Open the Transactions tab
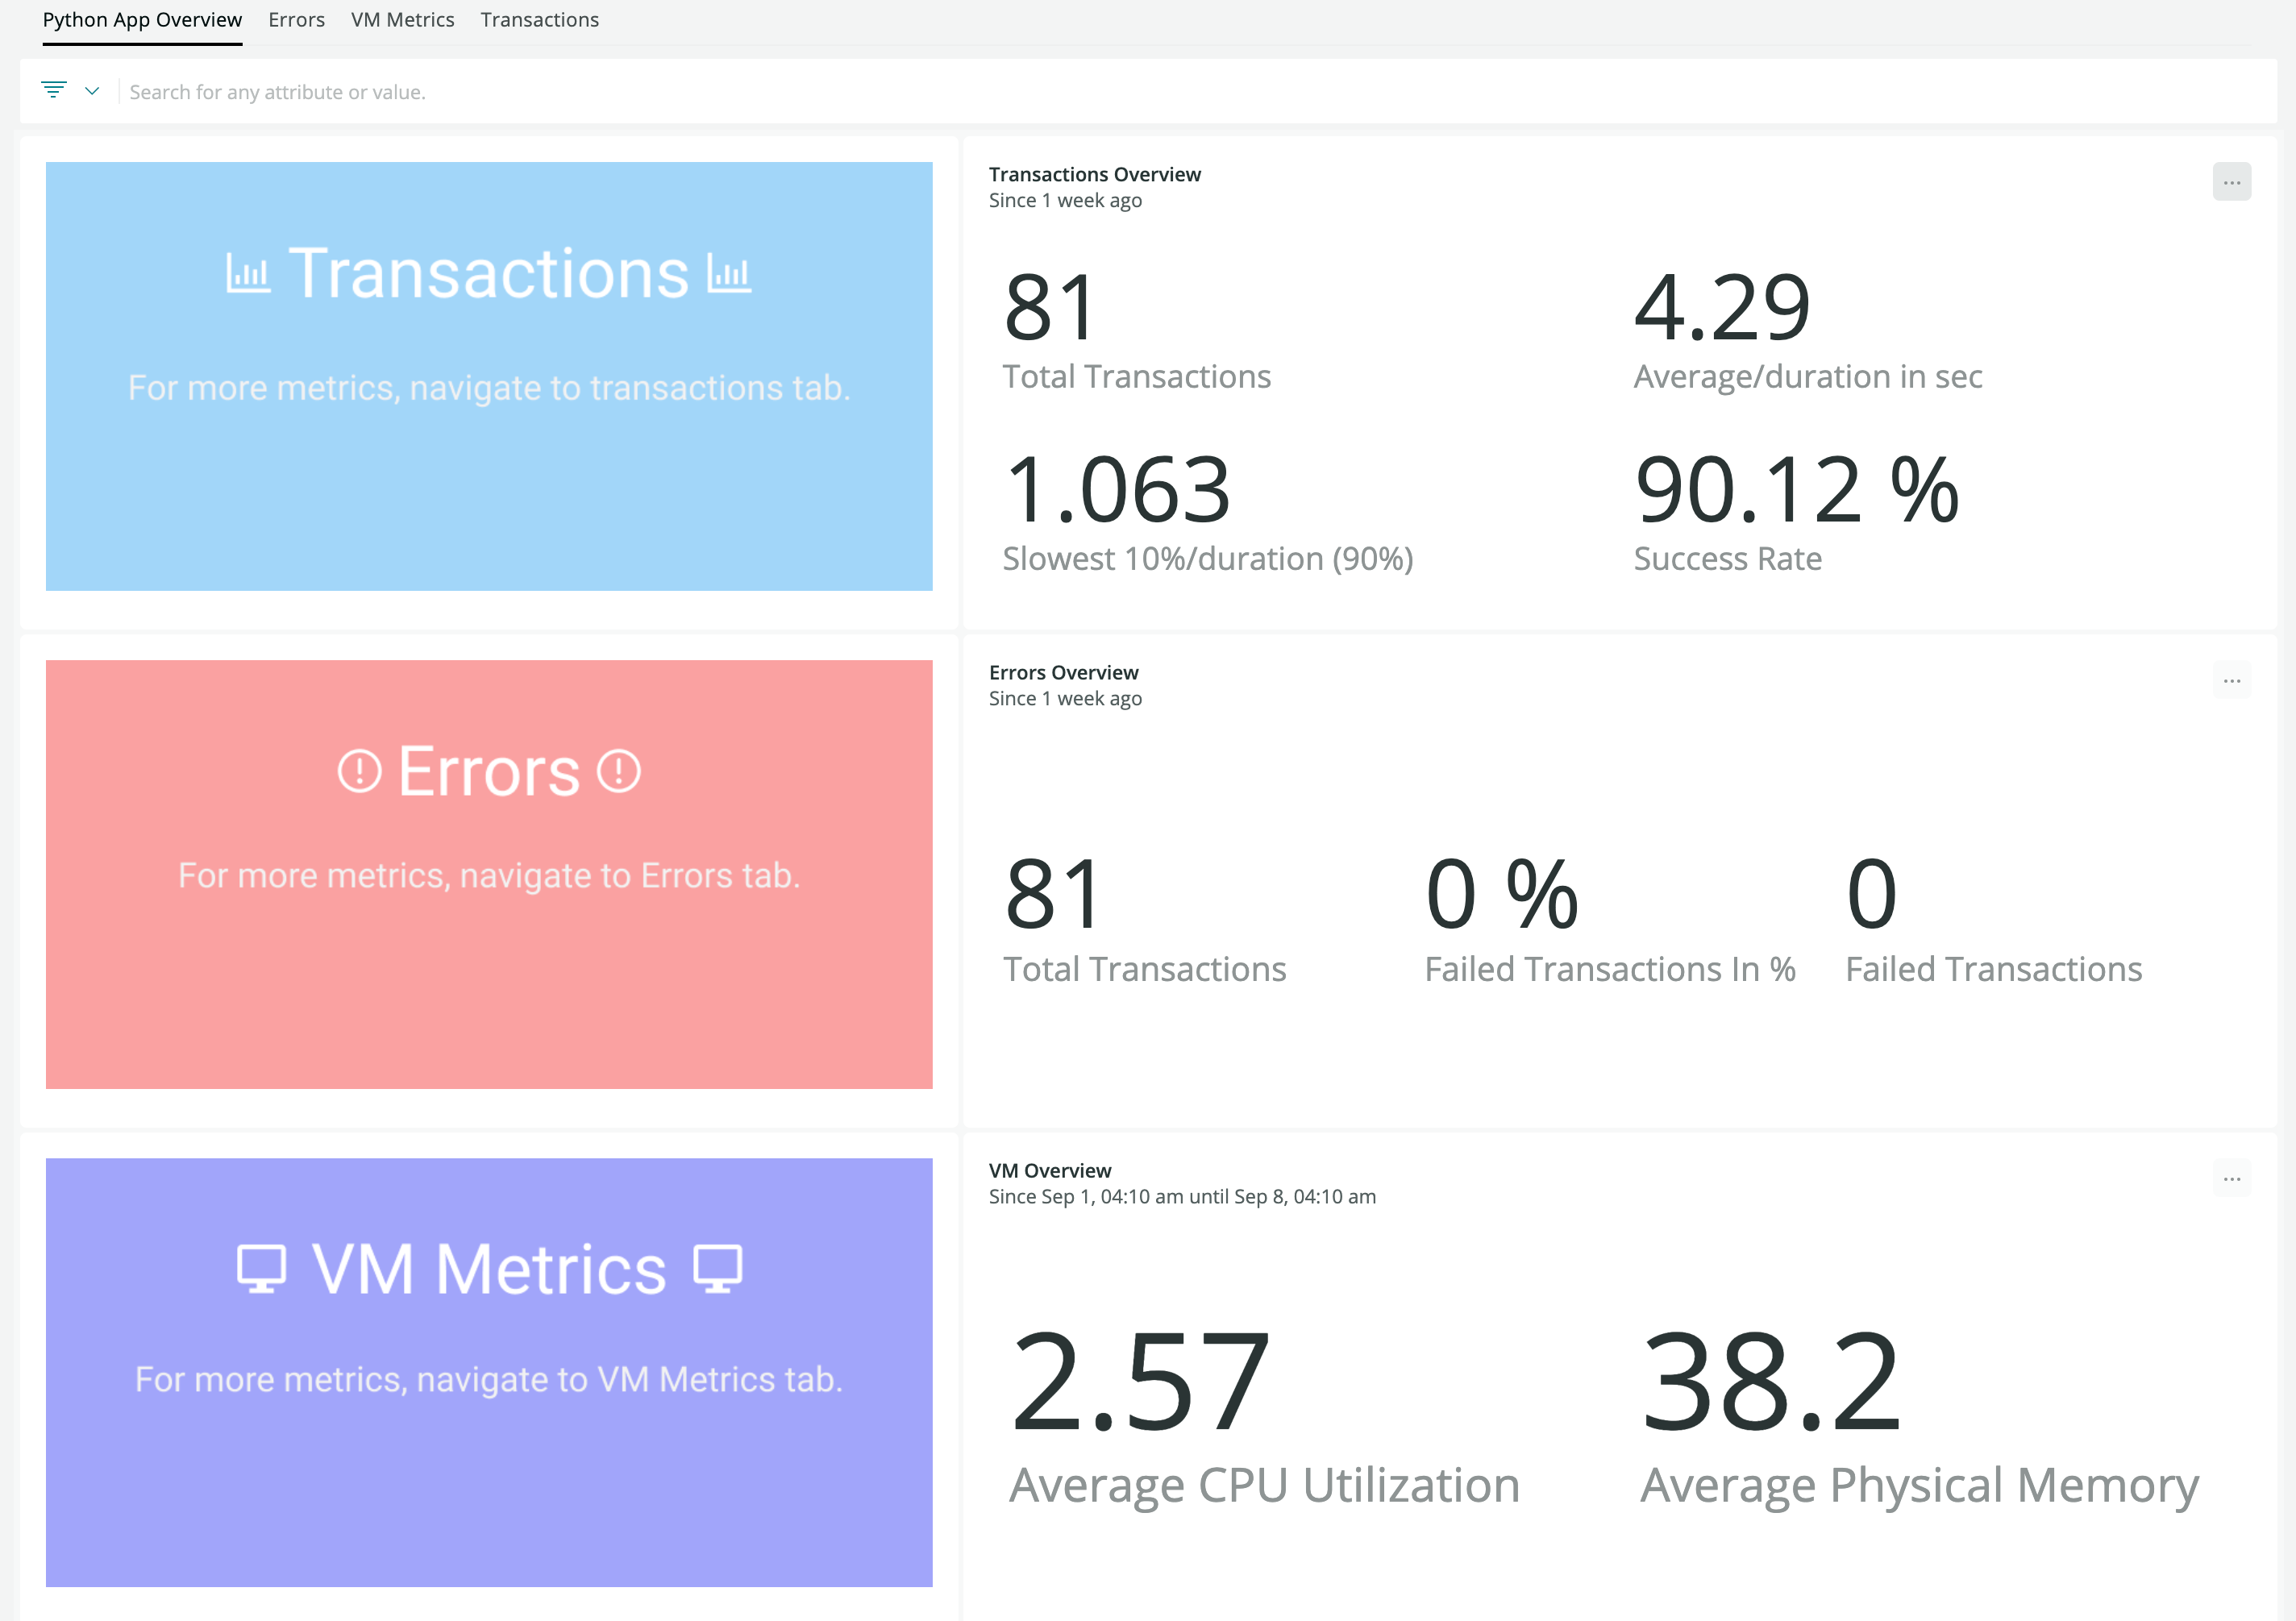The width and height of the screenshot is (2296, 1621). 539,20
